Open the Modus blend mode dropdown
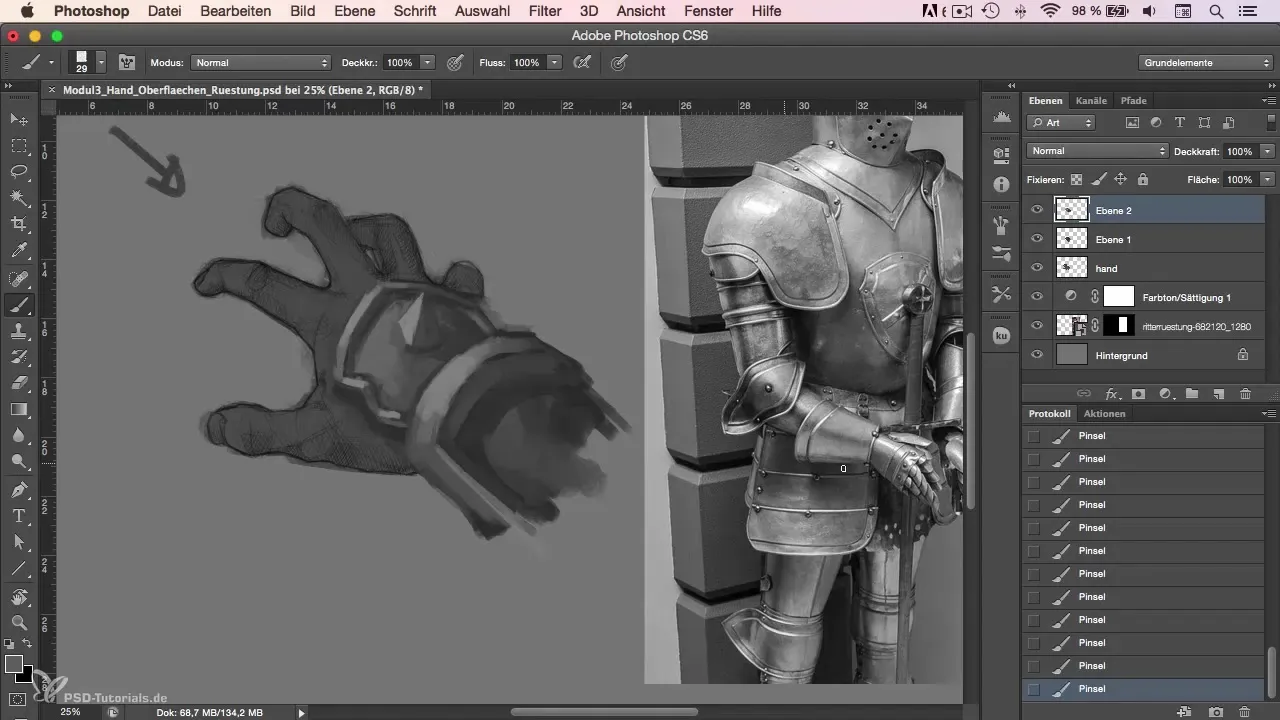This screenshot has width=1280, height=720. 260,62
